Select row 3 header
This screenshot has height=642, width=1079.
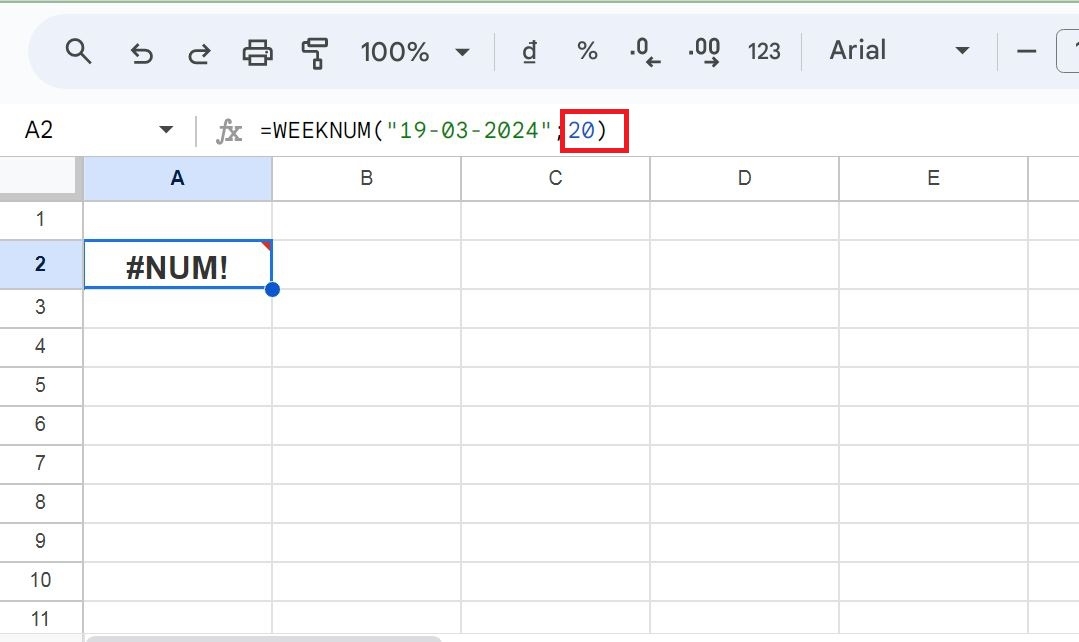41,308
